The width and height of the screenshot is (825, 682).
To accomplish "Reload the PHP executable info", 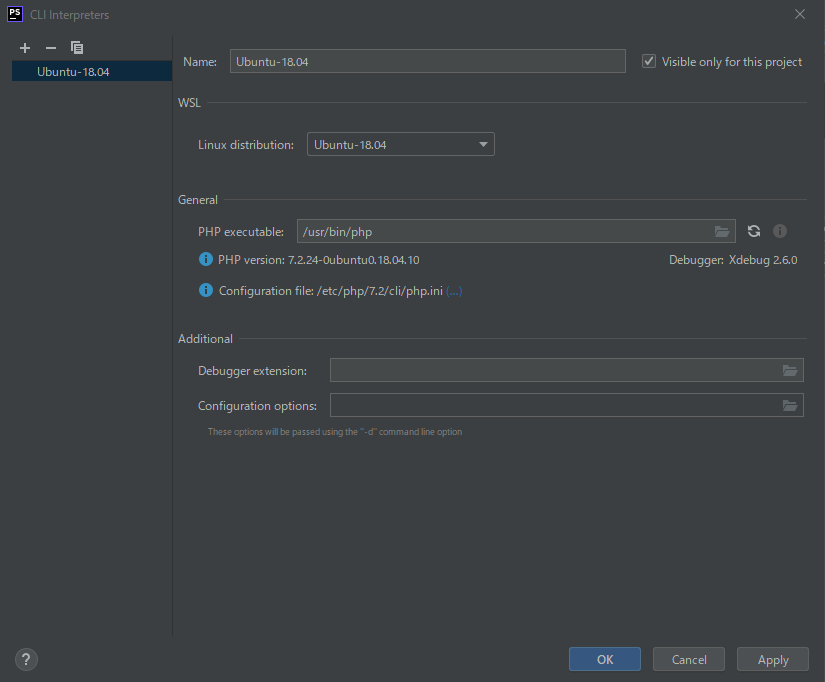I will tap(754, 232).
